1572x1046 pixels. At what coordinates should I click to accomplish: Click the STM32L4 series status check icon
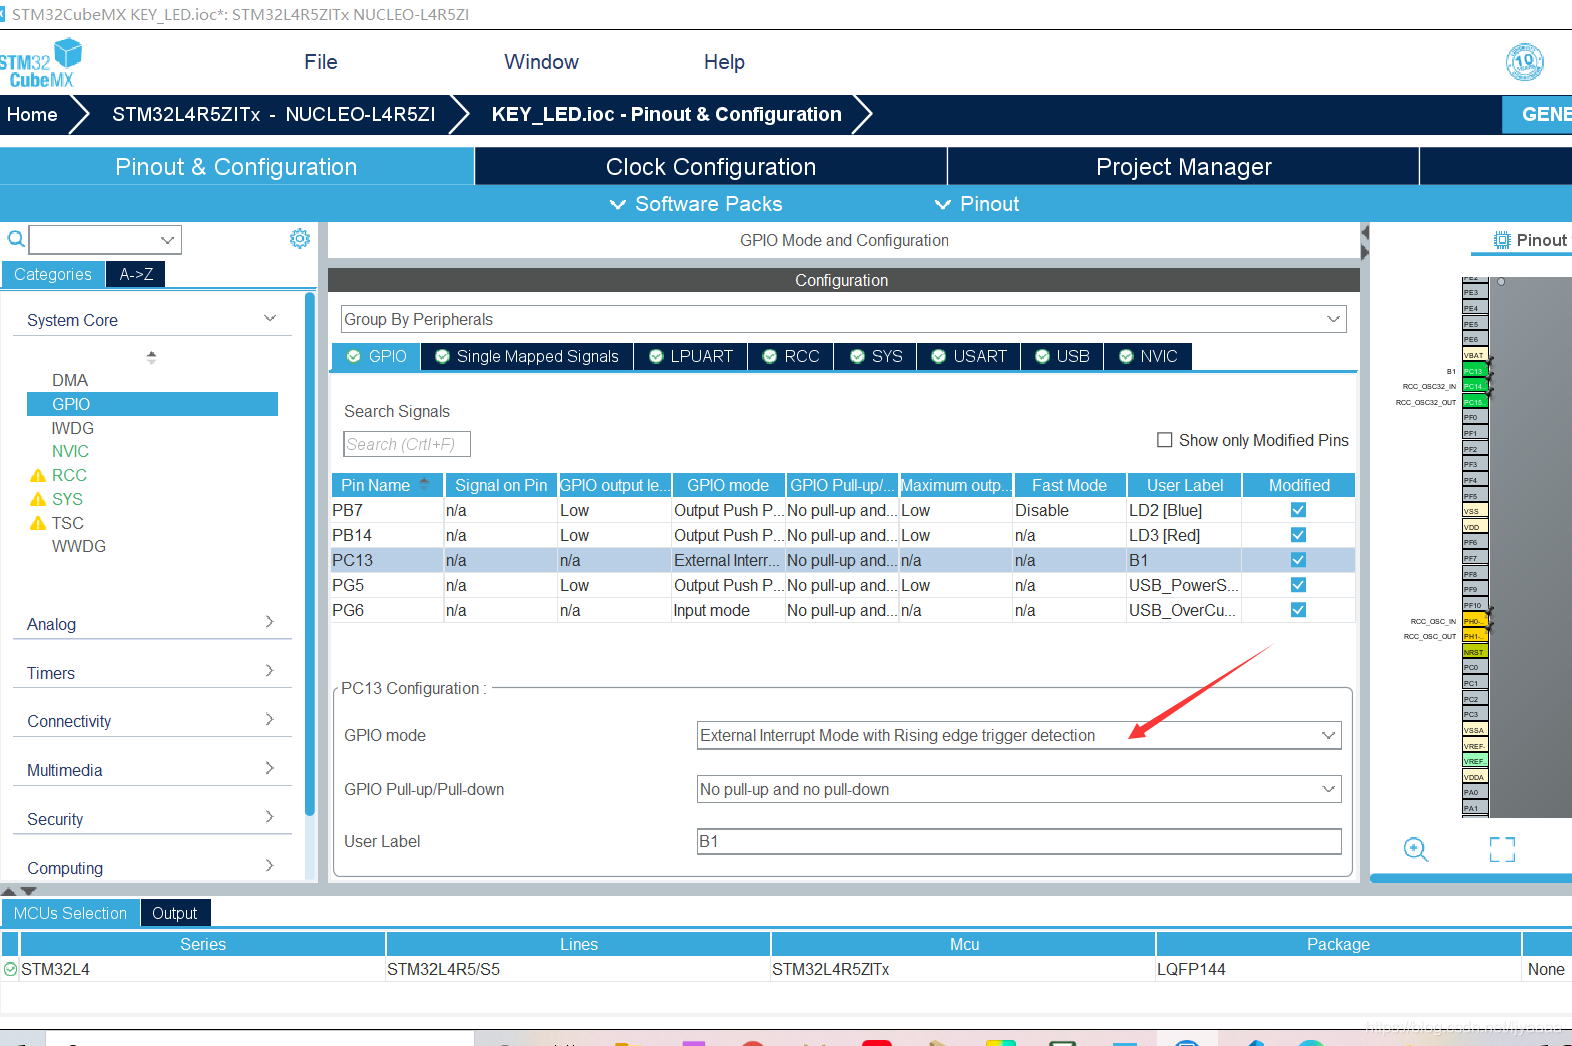[x=10, y=969]
